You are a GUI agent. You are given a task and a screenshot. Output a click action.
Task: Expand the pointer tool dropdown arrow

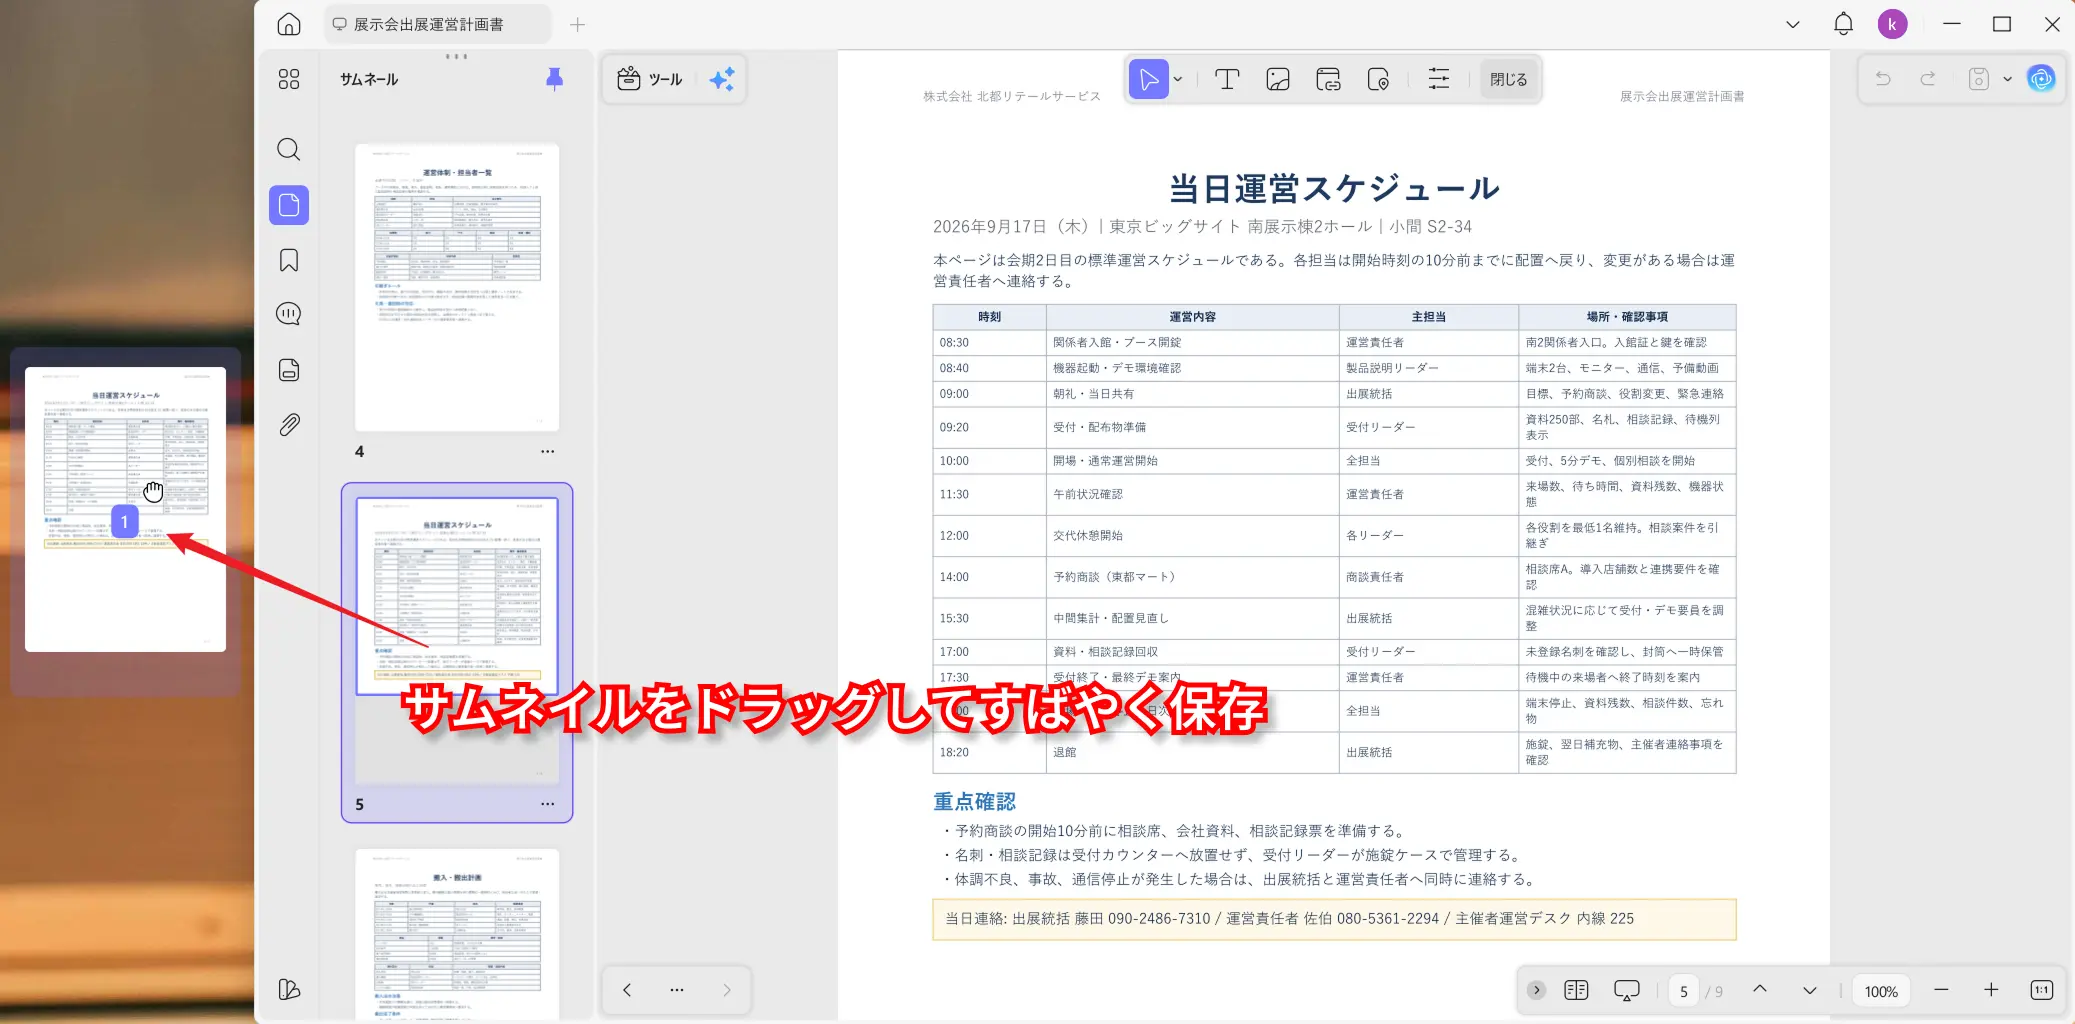click(x=1178, y=79)
